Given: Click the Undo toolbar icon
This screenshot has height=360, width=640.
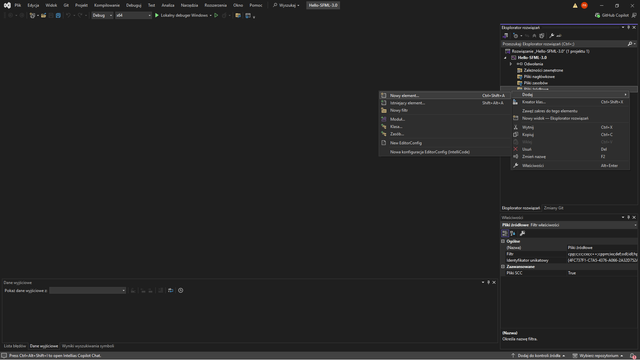Looking at the screenshot, I should point(68,16).
